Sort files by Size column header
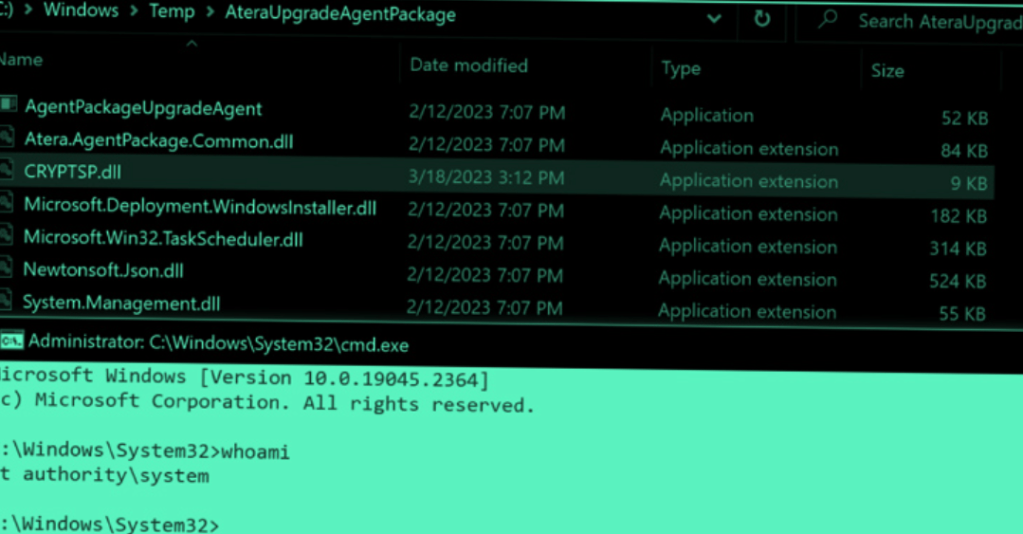The width and height of the screenshot is (1023, 534). pos(887,71)
